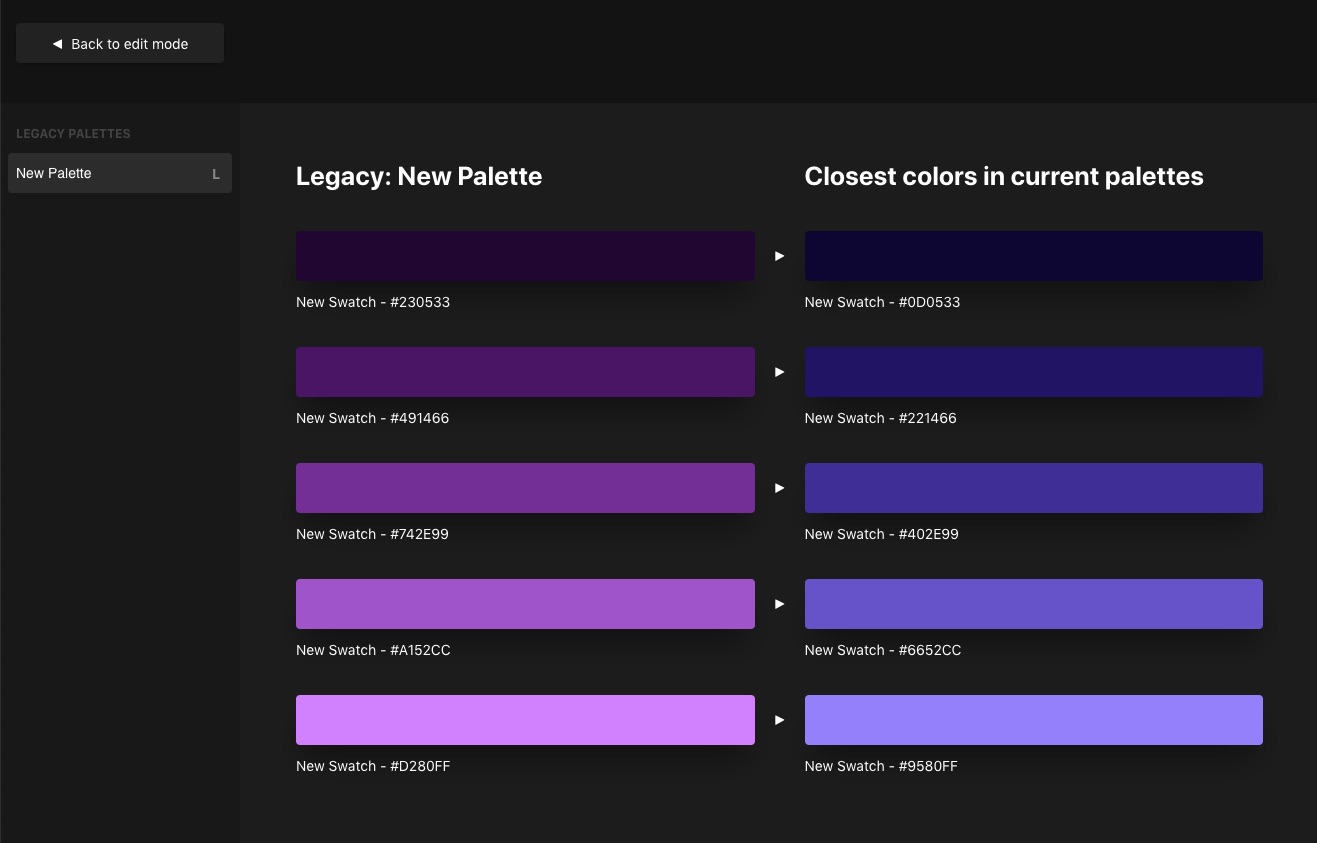This screenshot has height=843, width=1317.
Task: Select the closest color swatch #402E99
Action: click(x=1033, y=488)
